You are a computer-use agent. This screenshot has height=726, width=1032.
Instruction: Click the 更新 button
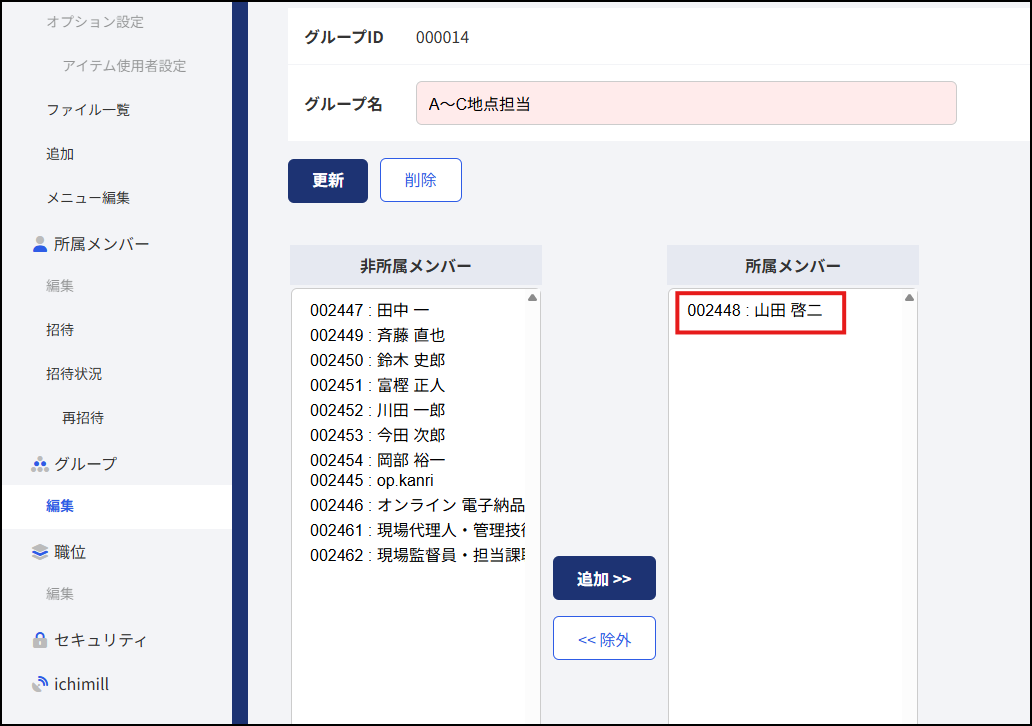[x=328, y=180]
